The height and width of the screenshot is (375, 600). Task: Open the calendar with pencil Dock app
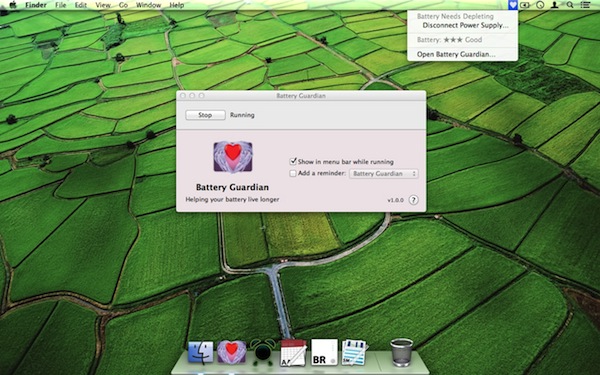coord(293,352)
